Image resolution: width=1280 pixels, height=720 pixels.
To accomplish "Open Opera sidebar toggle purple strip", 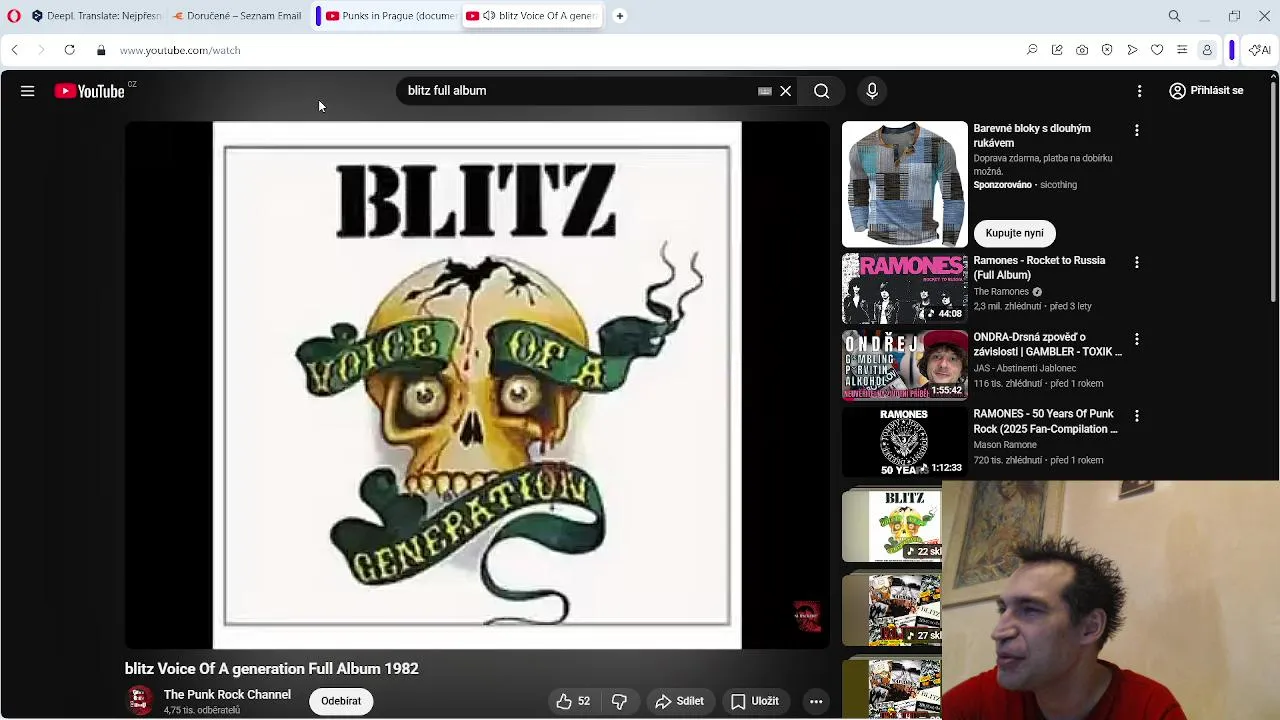I will [x=1232, y=50].
